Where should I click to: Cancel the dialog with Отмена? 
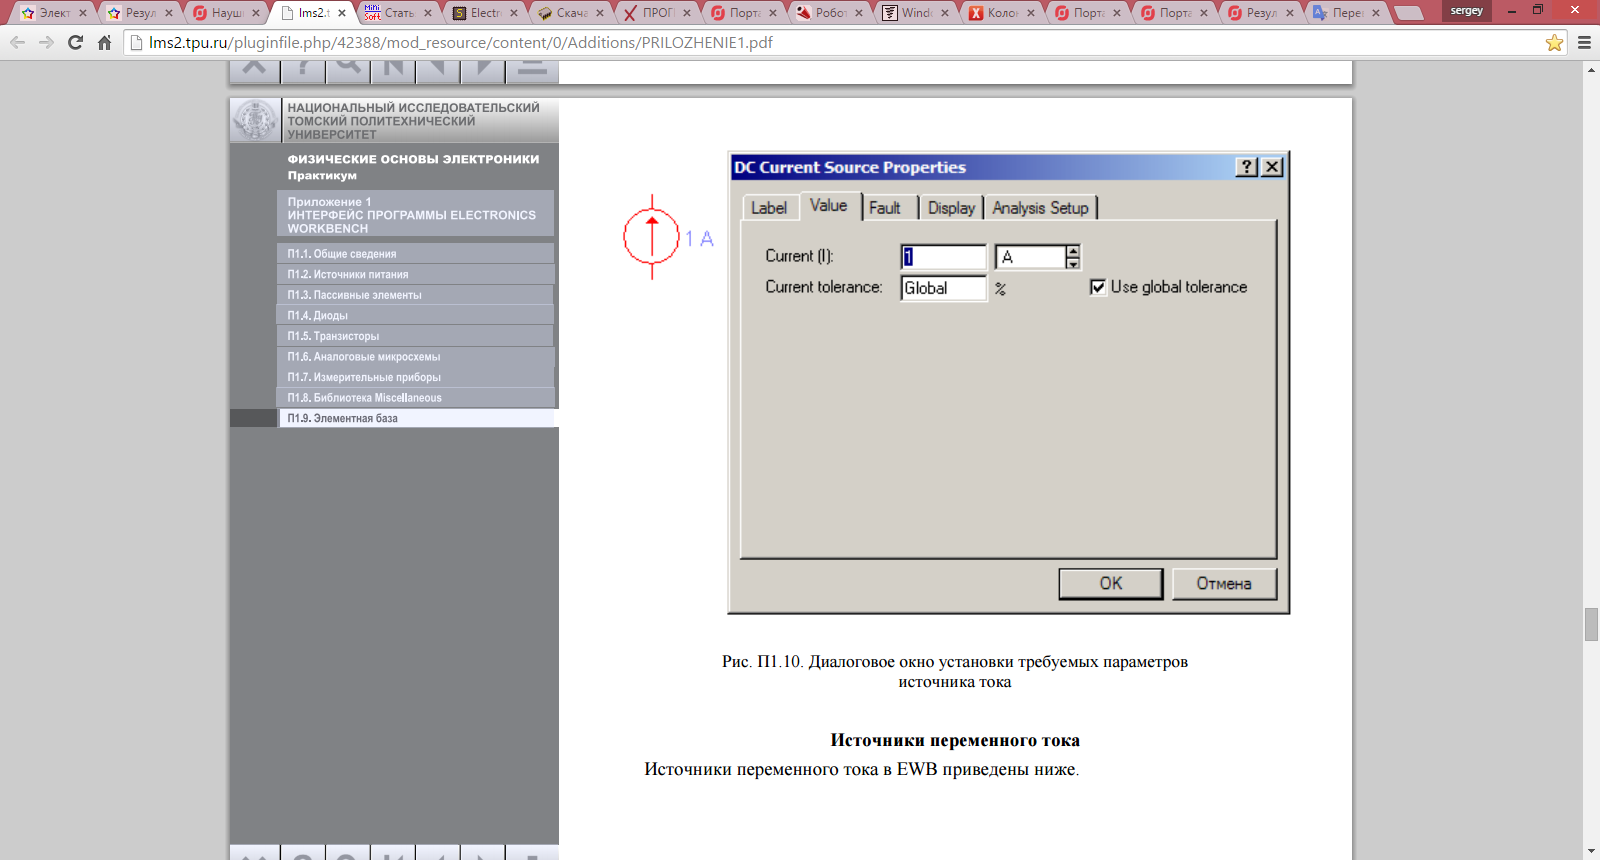tap(1224, 584)
